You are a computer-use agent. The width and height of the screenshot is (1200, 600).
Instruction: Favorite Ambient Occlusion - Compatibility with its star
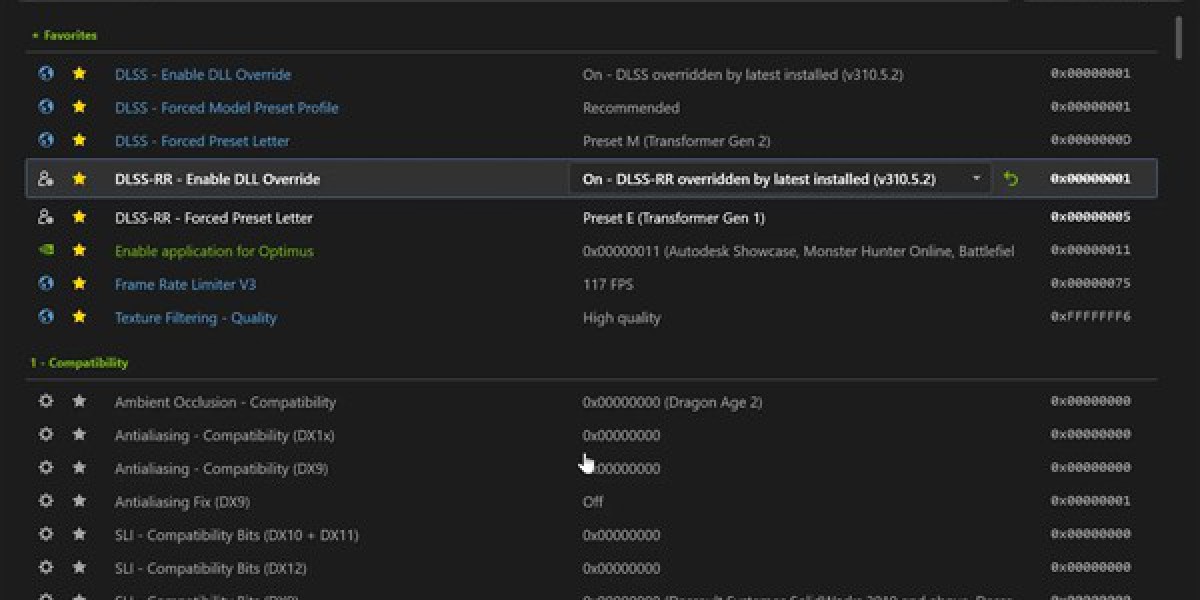tap(79, 401)
